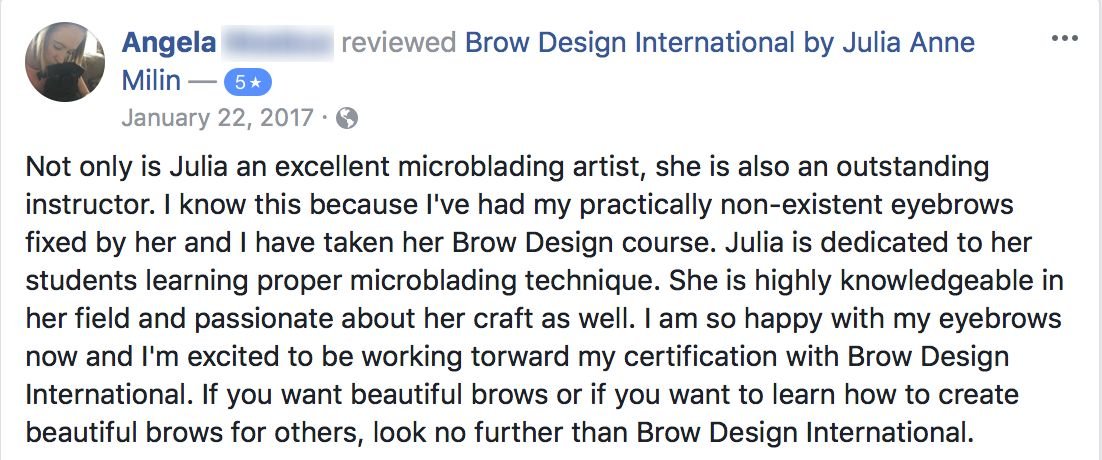The image size is (1102, 460).
Task: Click the review line starting "students learning proper"
Action: point(545,281)
